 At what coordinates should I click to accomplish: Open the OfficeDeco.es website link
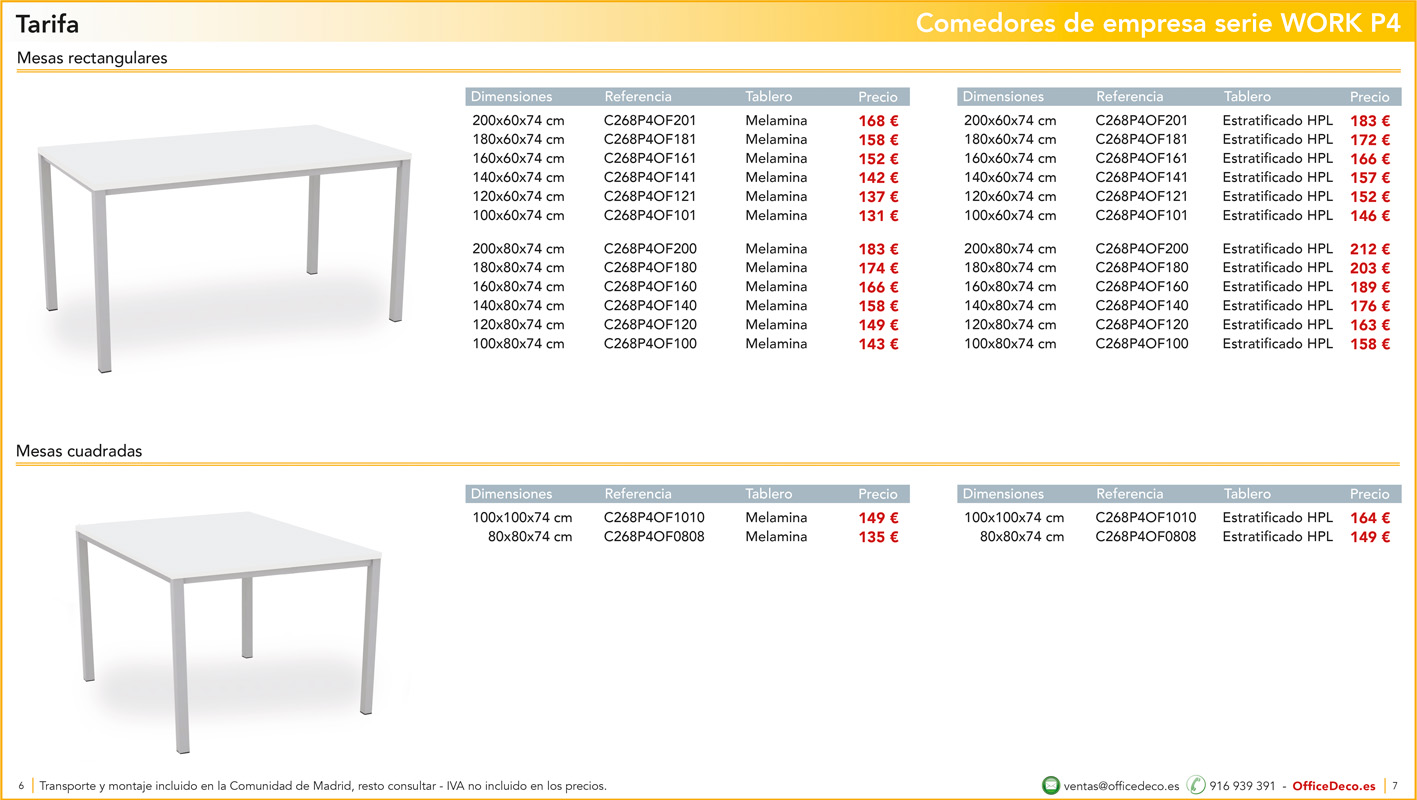click(1333, 786)
